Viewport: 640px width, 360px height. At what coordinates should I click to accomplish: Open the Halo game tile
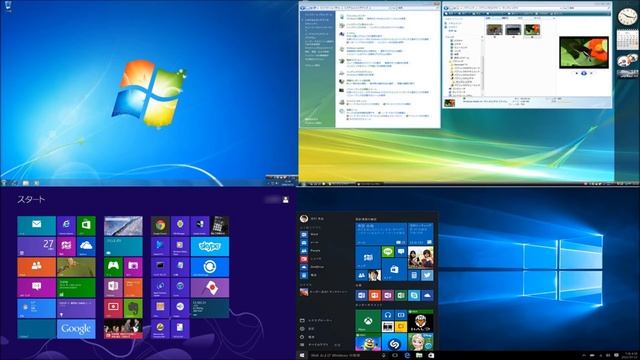[x=421, y=321]
